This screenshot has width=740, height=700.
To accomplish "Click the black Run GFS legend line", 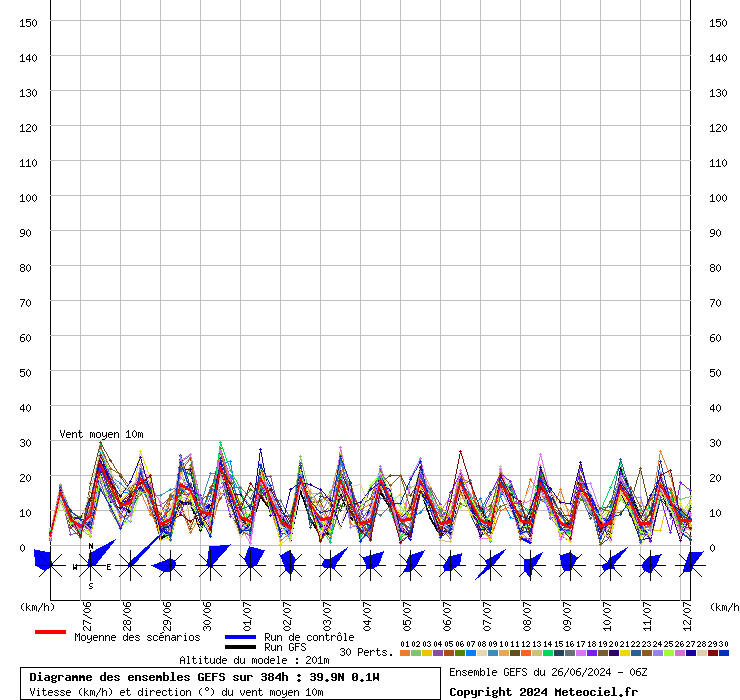I will pyautogui.click(x=240, y=647).
